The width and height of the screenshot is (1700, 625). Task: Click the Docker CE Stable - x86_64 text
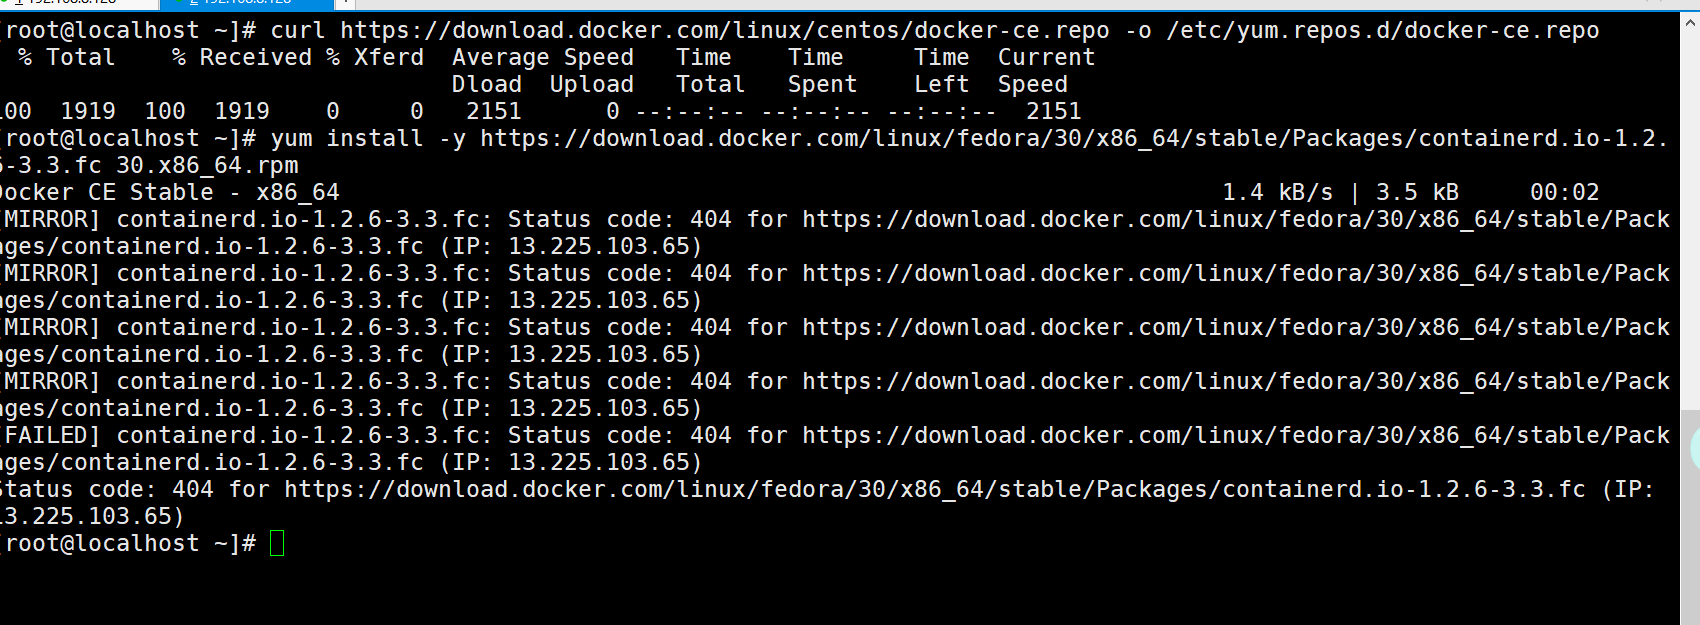tap(169, 192)
